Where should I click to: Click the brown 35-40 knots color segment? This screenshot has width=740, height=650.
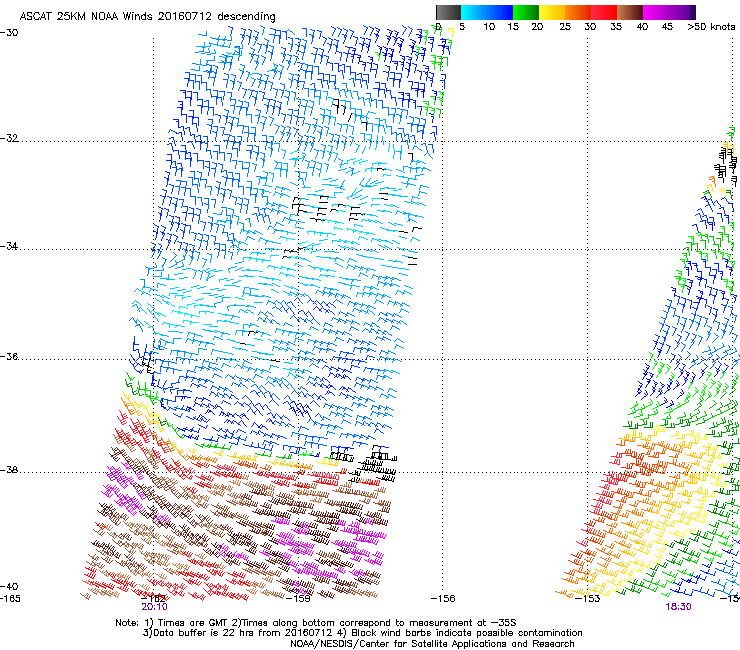(630, 12)
